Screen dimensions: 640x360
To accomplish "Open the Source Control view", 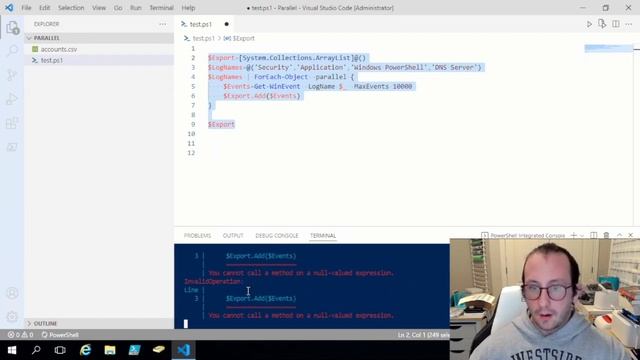I will pyautogui.click(x=12, y=75).
